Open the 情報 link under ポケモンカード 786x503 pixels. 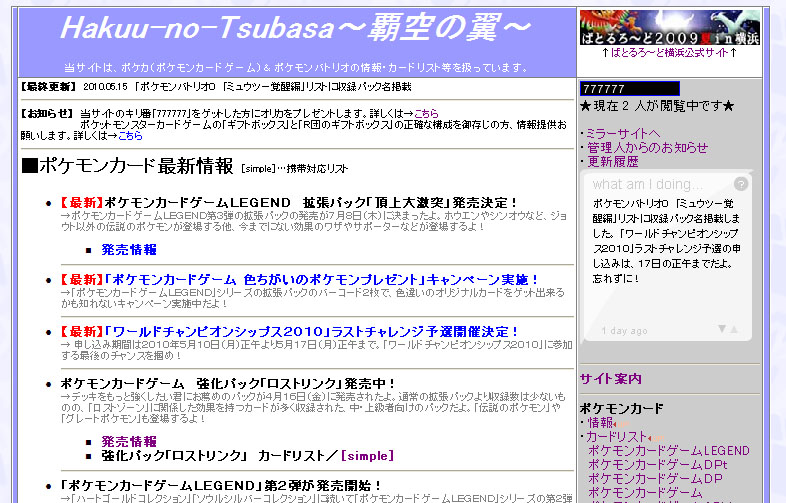coord(600,423)
